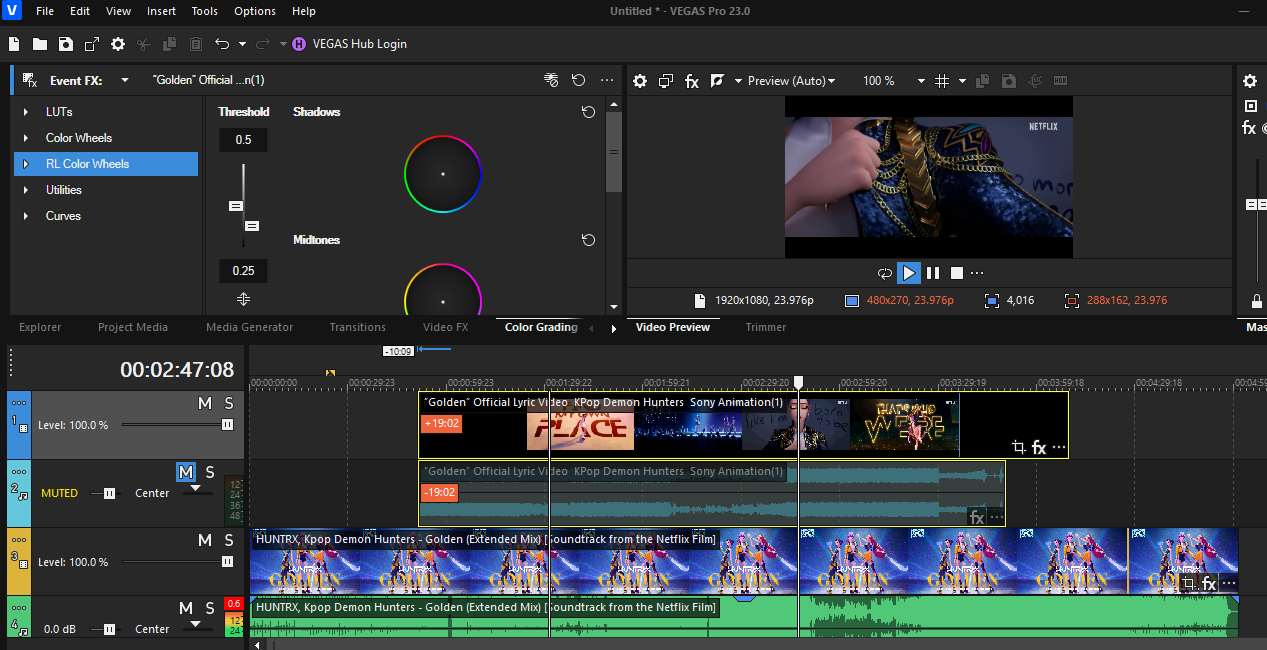
Task: Open event fx on Golden lyric video clip
Action: click(x=1039, y=448)
